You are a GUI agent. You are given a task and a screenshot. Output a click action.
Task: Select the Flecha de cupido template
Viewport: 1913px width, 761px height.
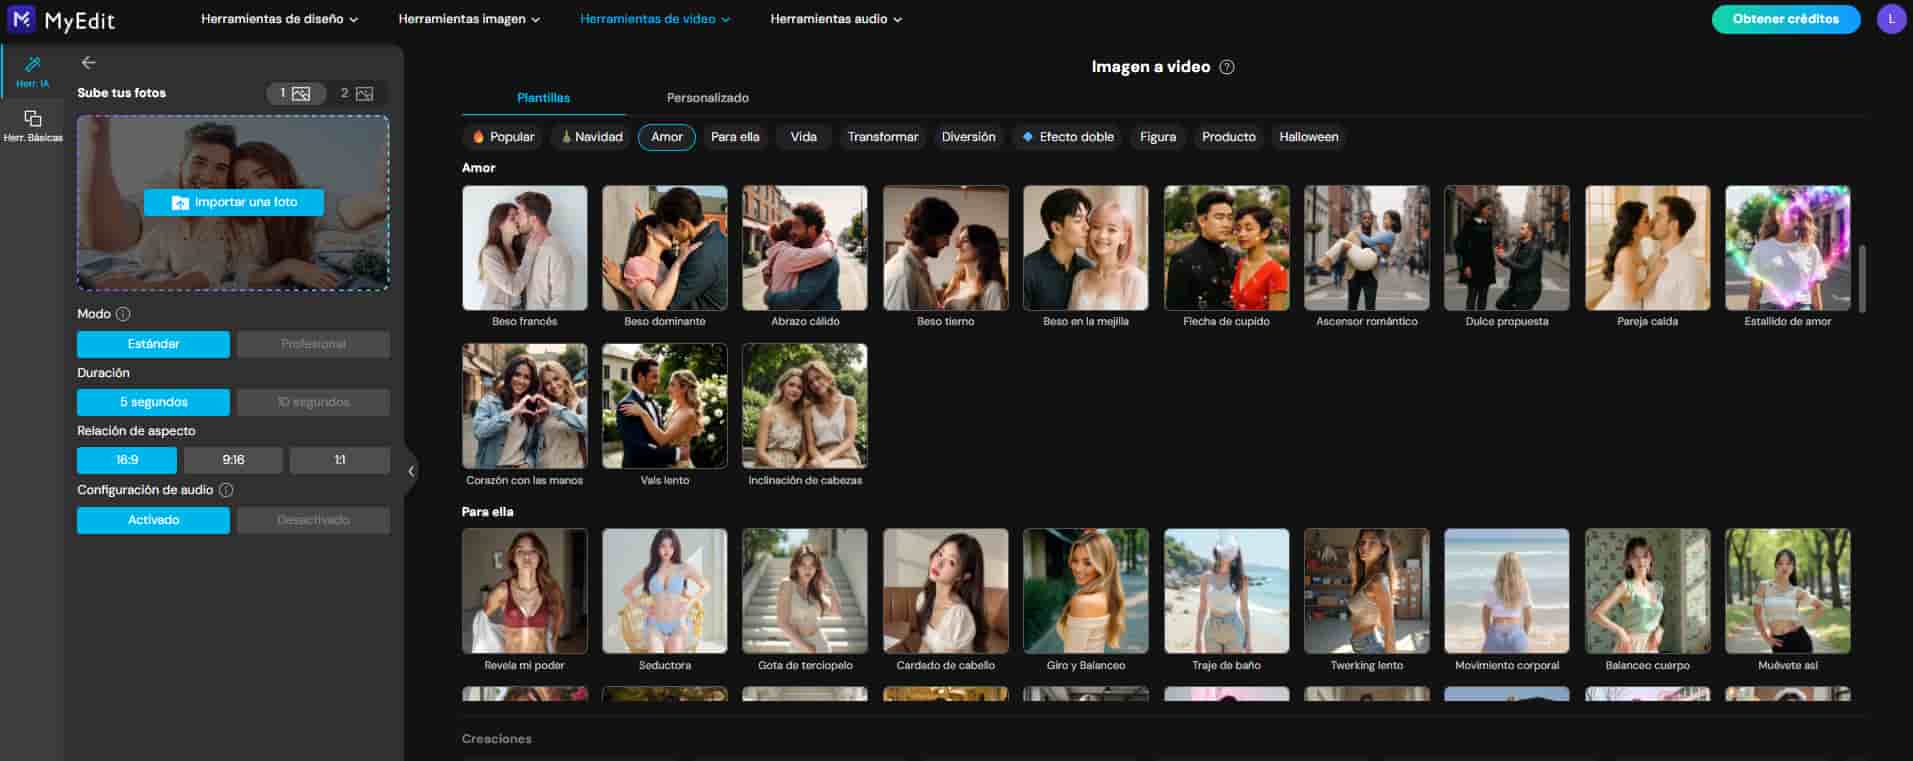(1227, 248)
